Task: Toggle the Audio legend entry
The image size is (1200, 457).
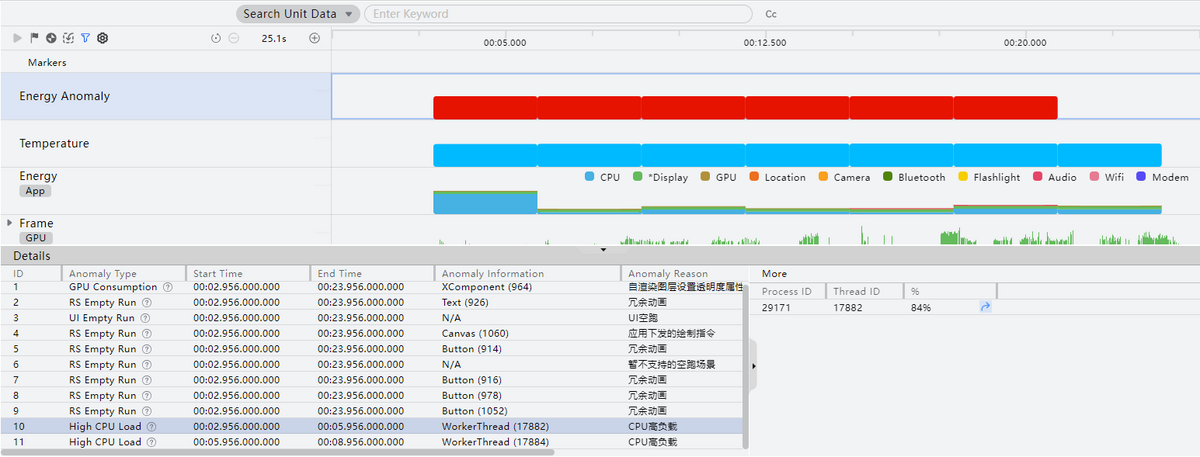Action: (1038, 177)
